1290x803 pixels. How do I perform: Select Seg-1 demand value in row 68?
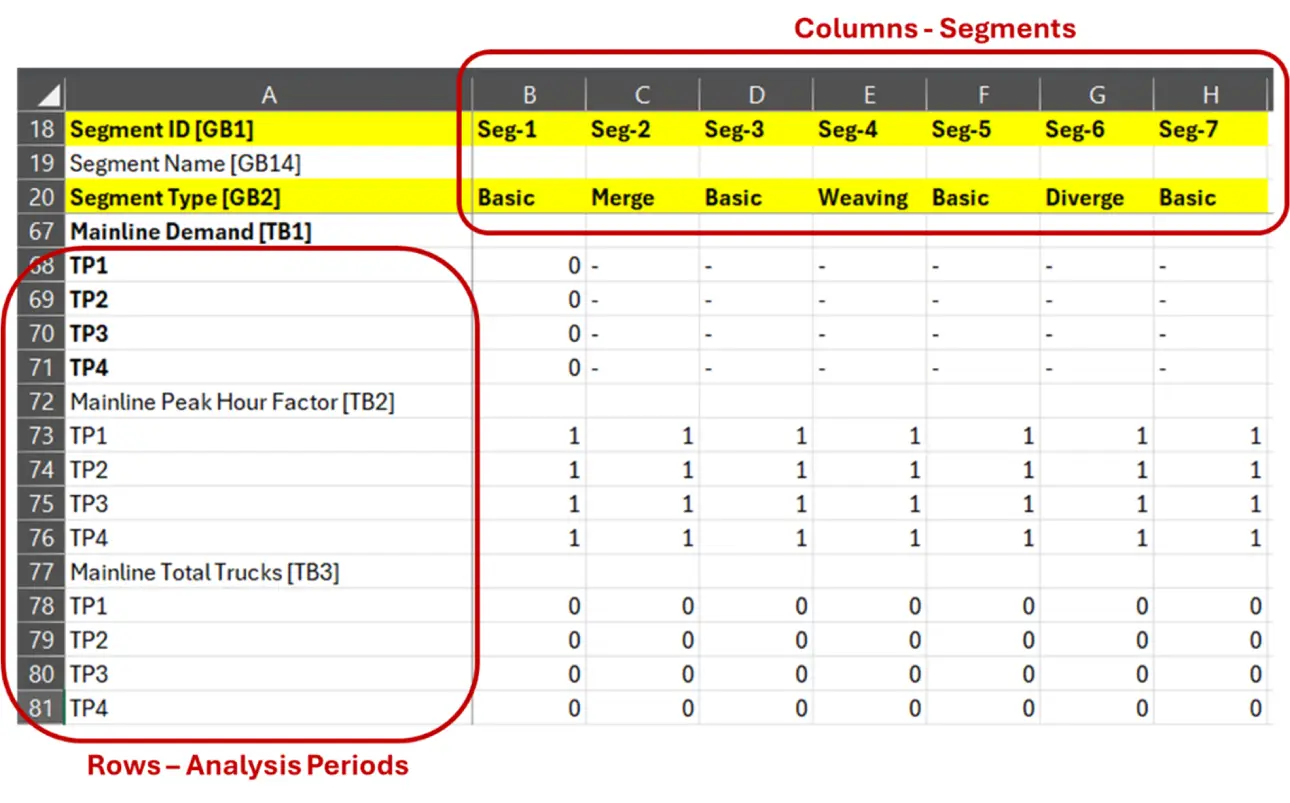[529, 265]
